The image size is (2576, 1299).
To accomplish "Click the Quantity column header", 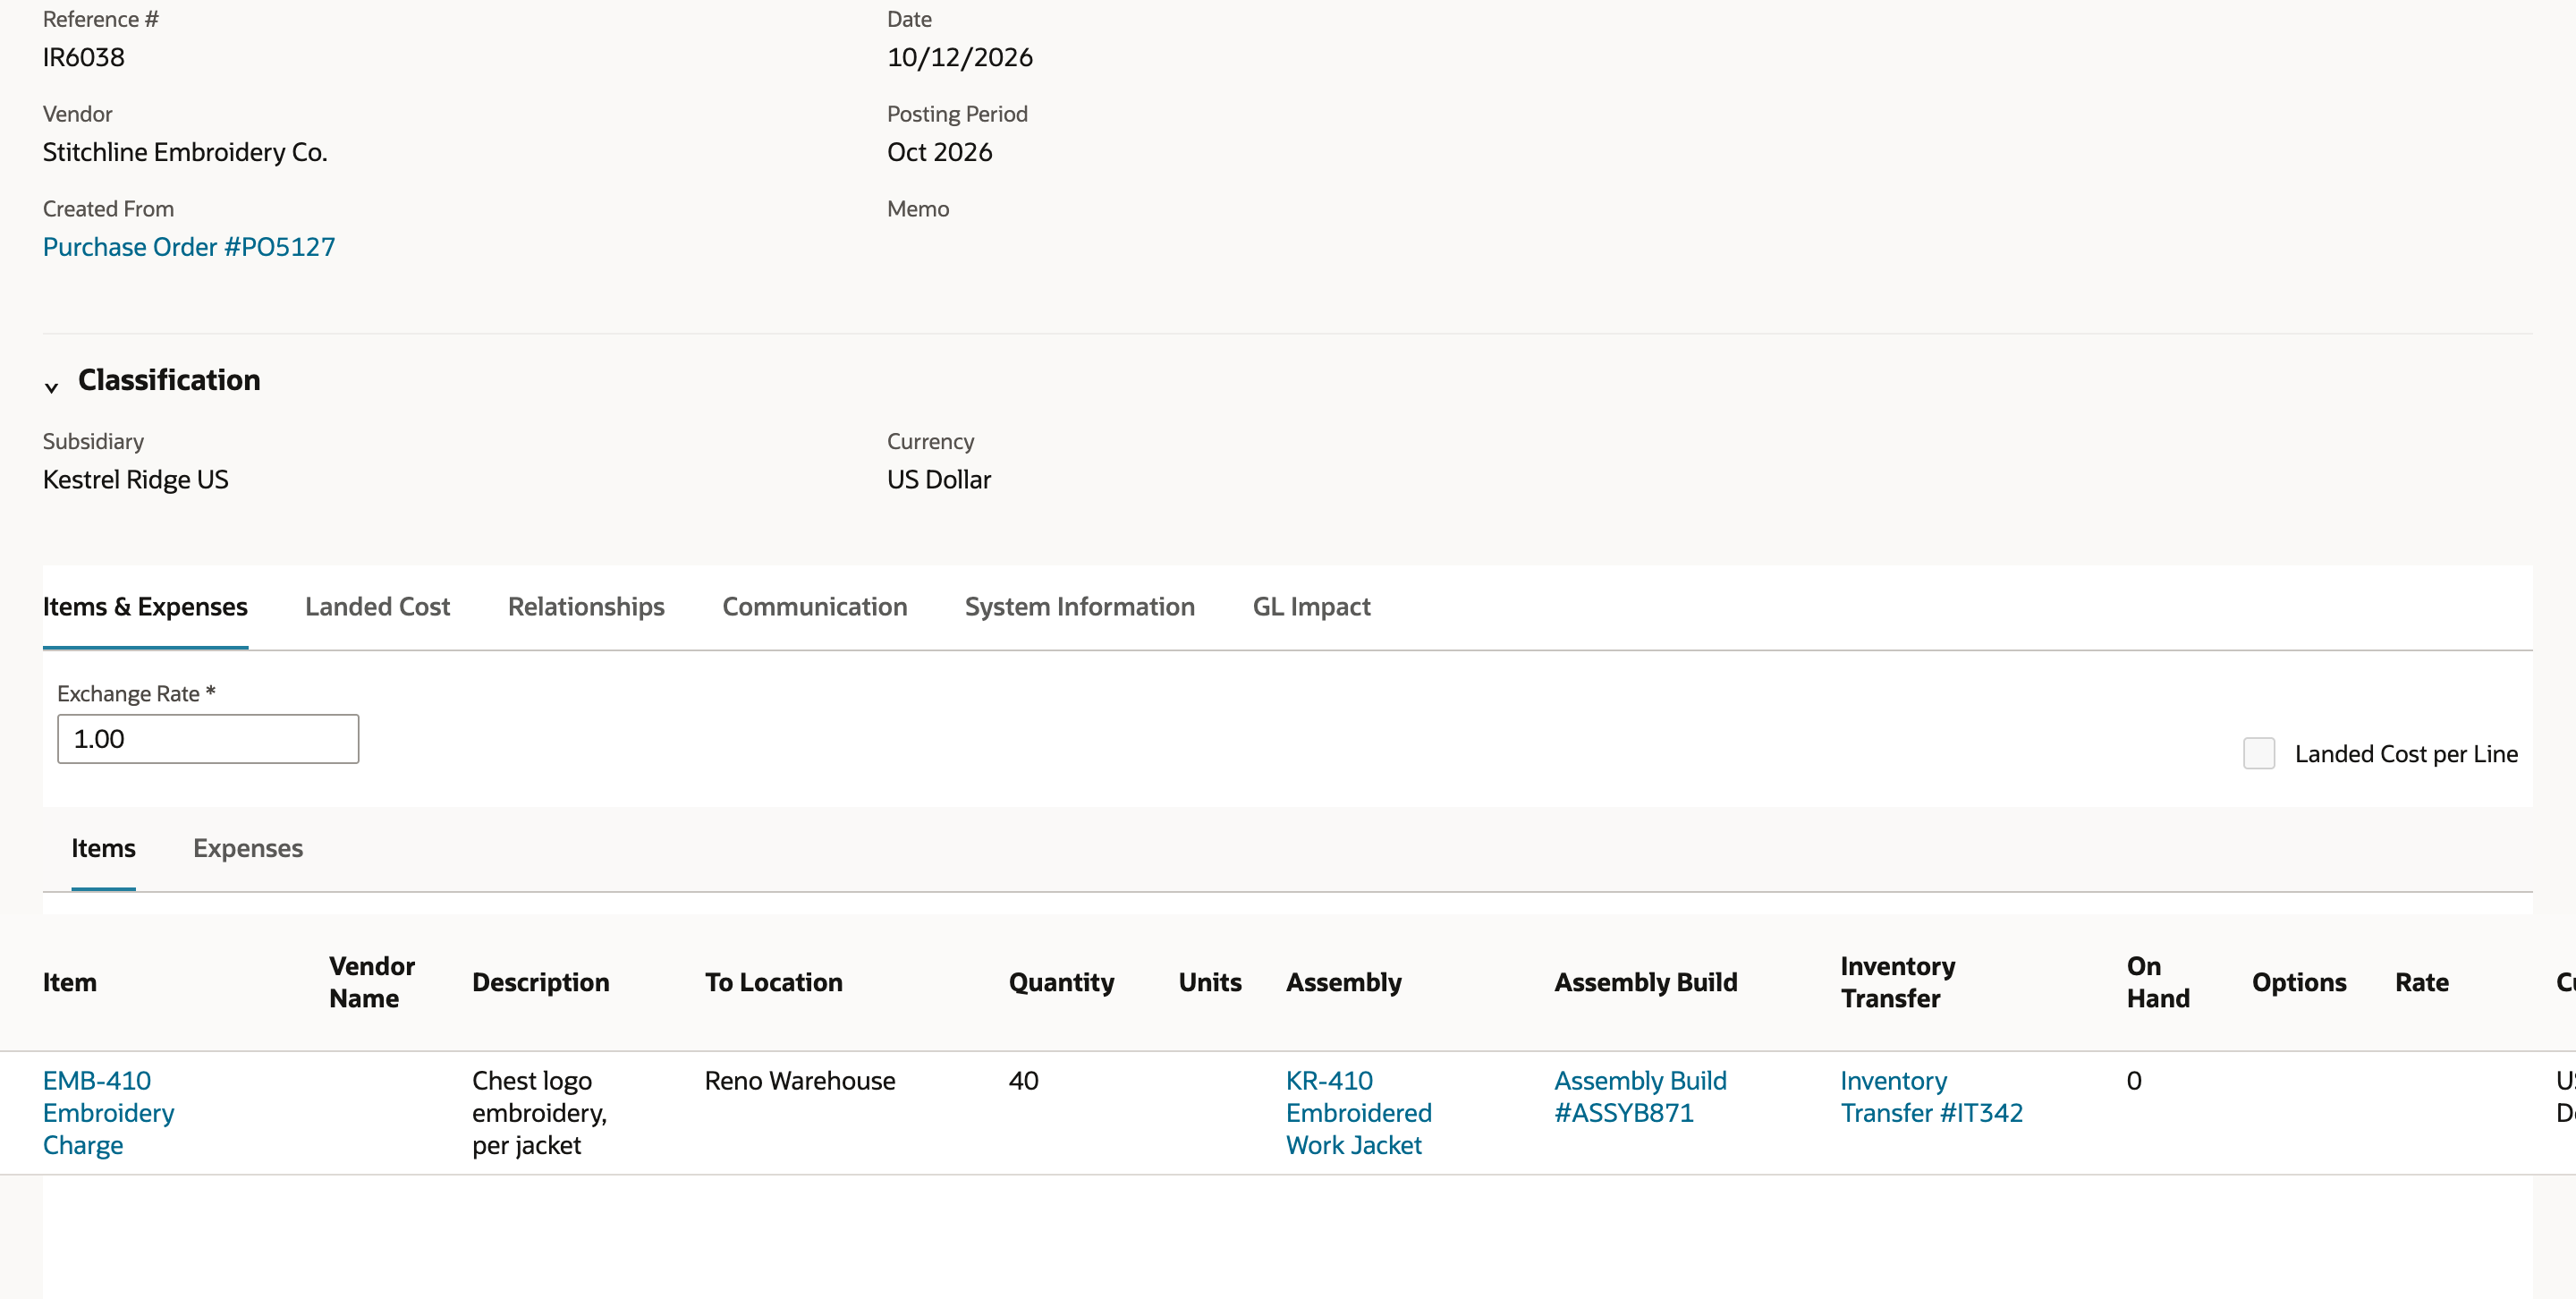I will coord(1061,983).
